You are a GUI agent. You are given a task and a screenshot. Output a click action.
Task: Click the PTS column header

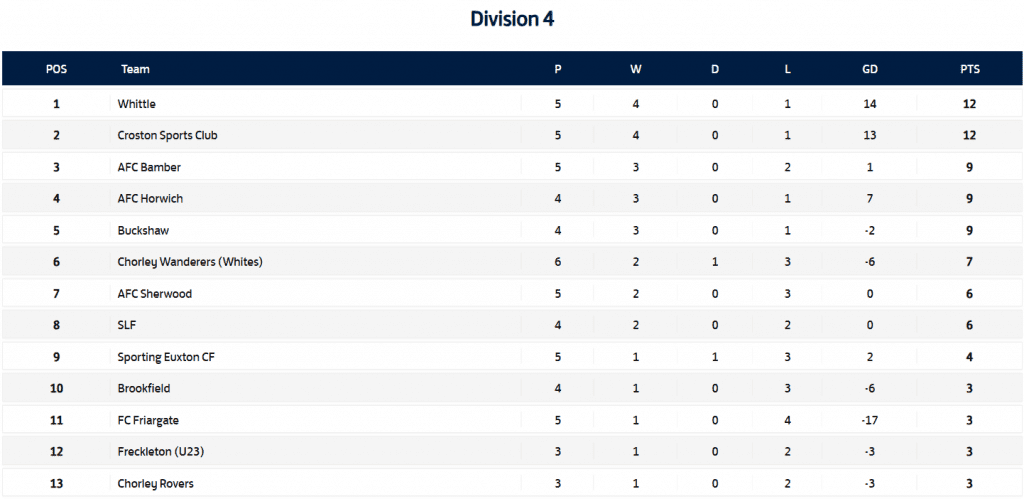969,70
